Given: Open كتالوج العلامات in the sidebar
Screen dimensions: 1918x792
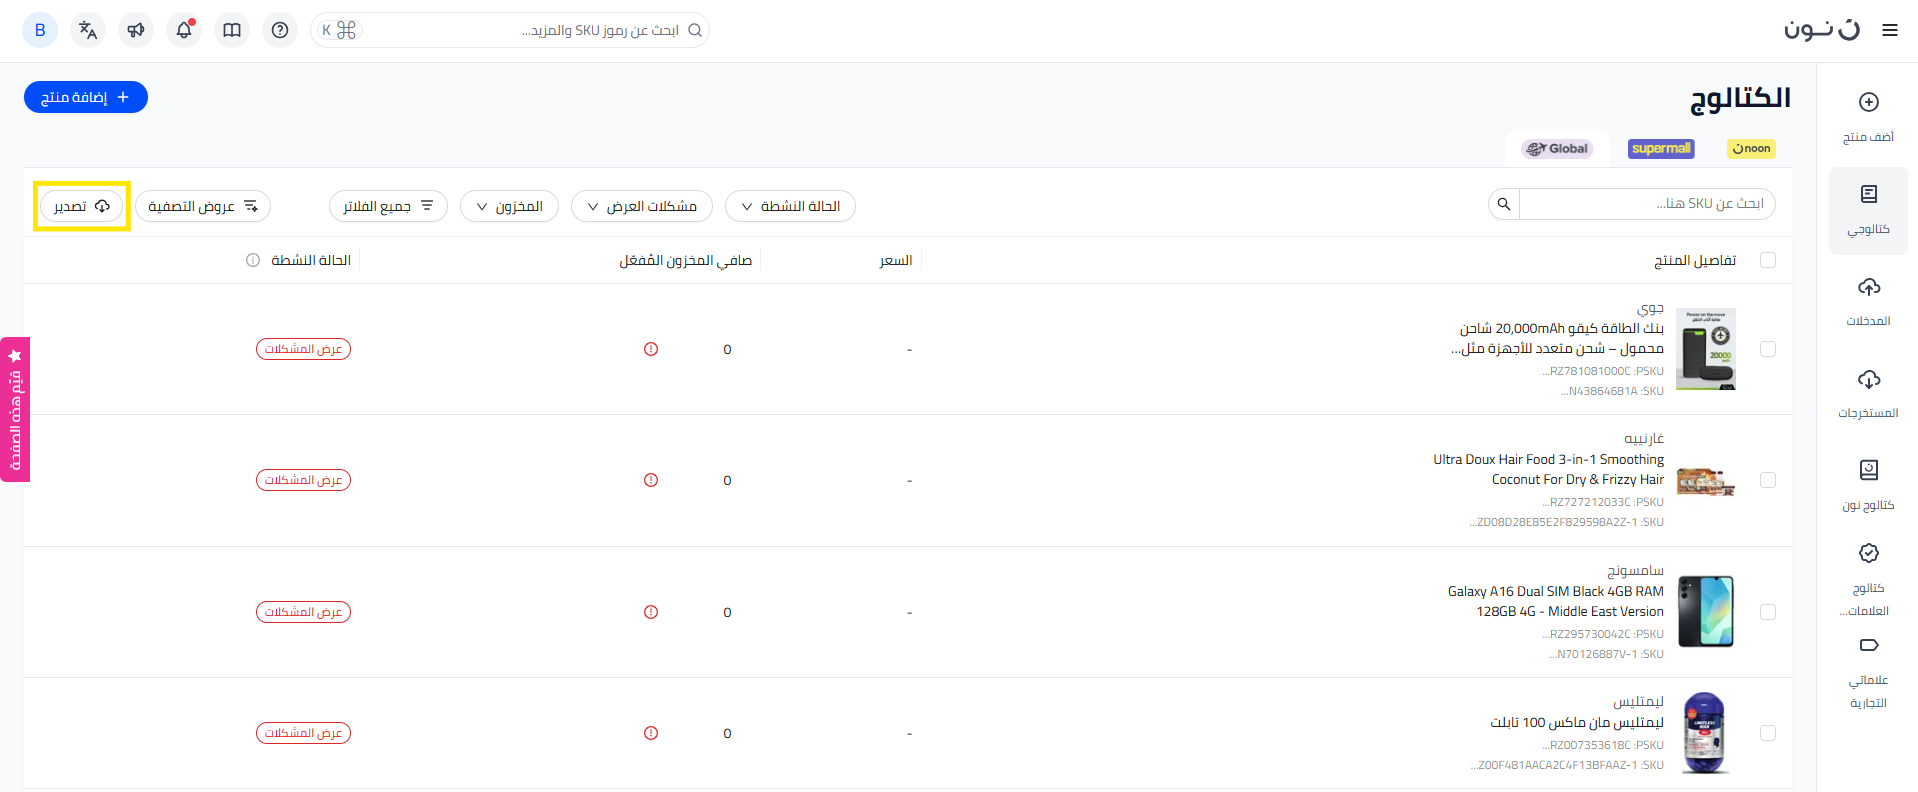Looking at the screenshot, I should tap(1868, 580).
